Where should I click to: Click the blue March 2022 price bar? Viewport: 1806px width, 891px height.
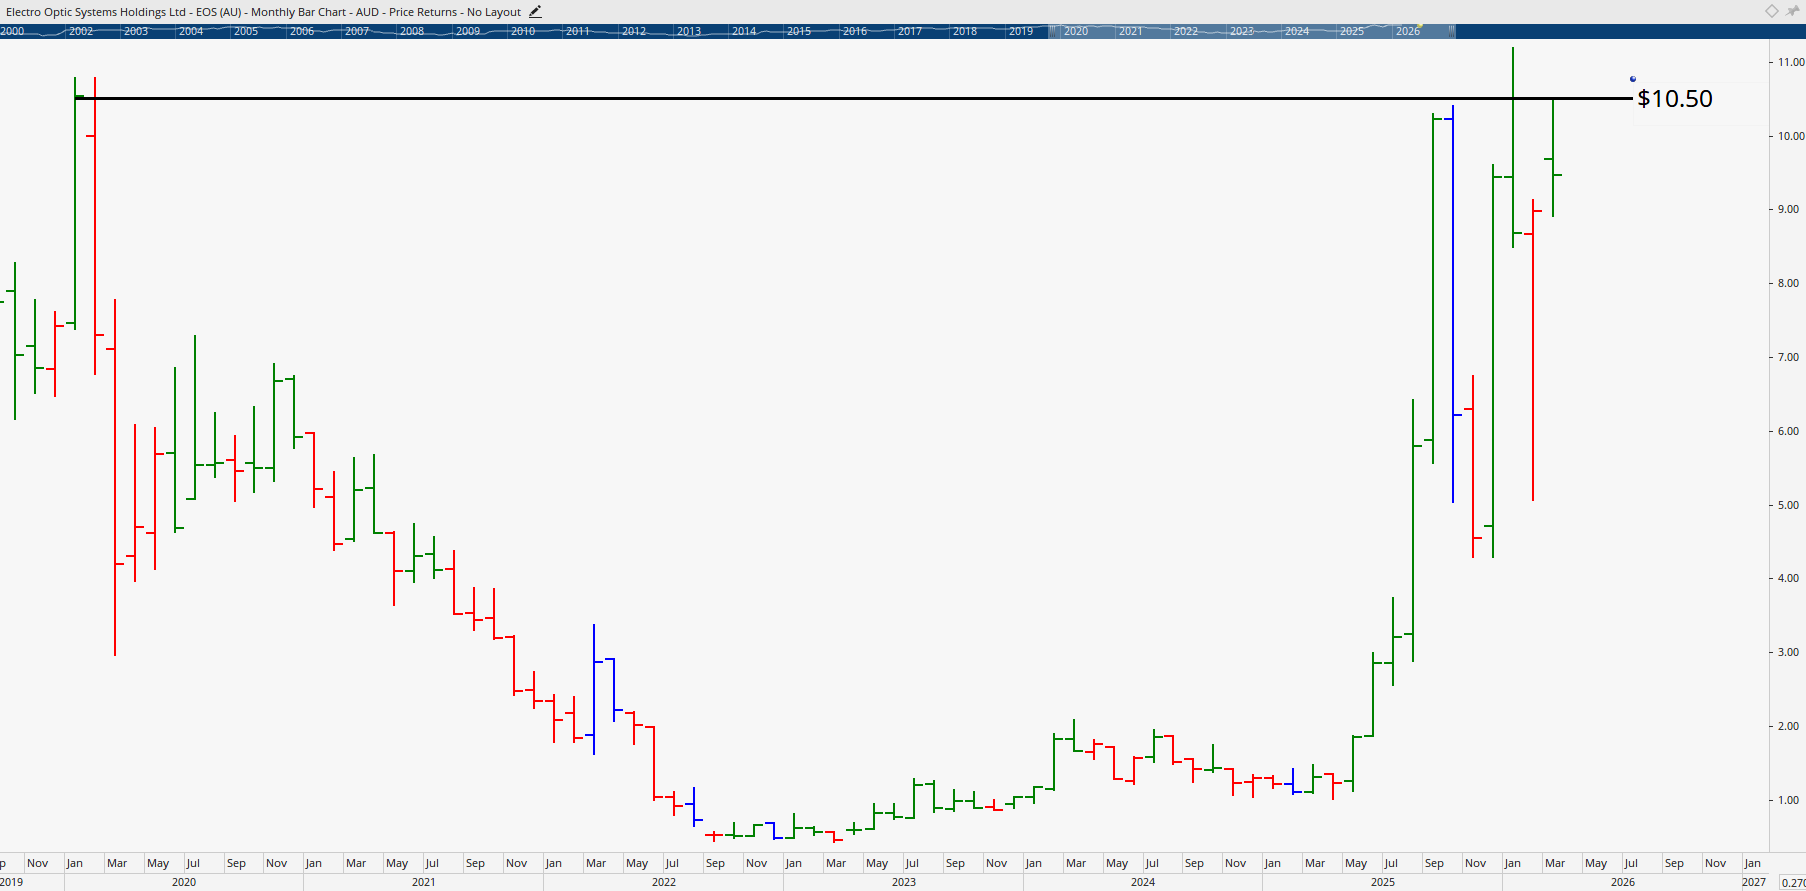click(x=594, y=689)
